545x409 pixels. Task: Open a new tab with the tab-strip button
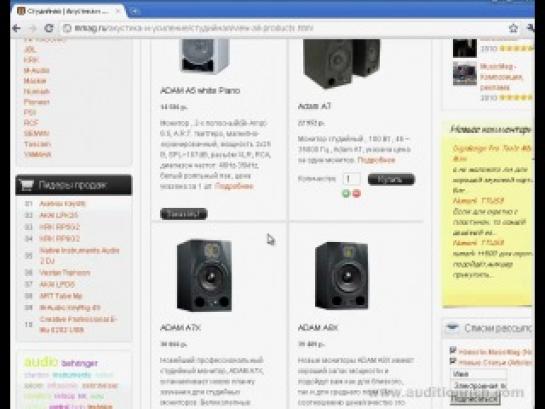(134, 11)
